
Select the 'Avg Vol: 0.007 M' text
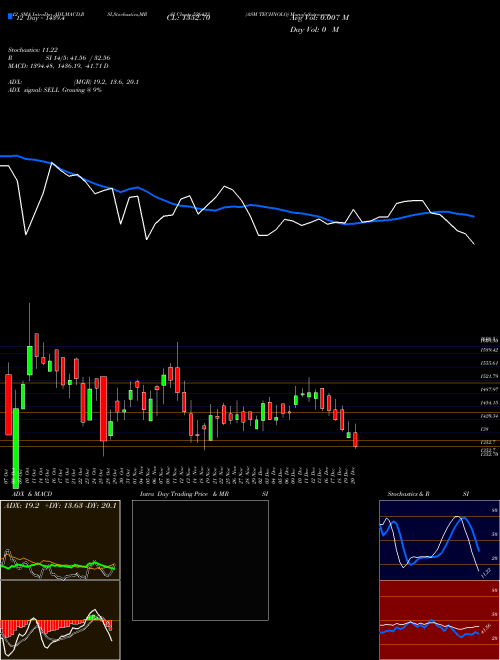coord(319,18)
